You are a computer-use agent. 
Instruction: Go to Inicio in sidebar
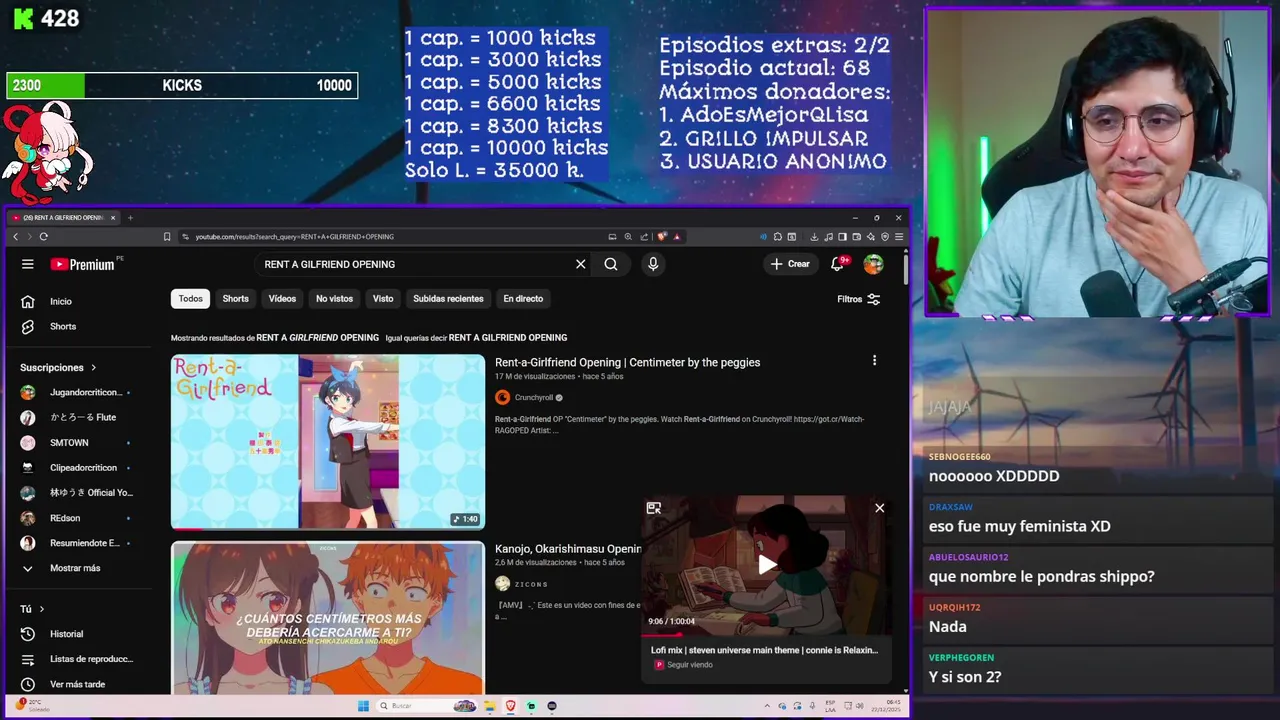point(62,301)
